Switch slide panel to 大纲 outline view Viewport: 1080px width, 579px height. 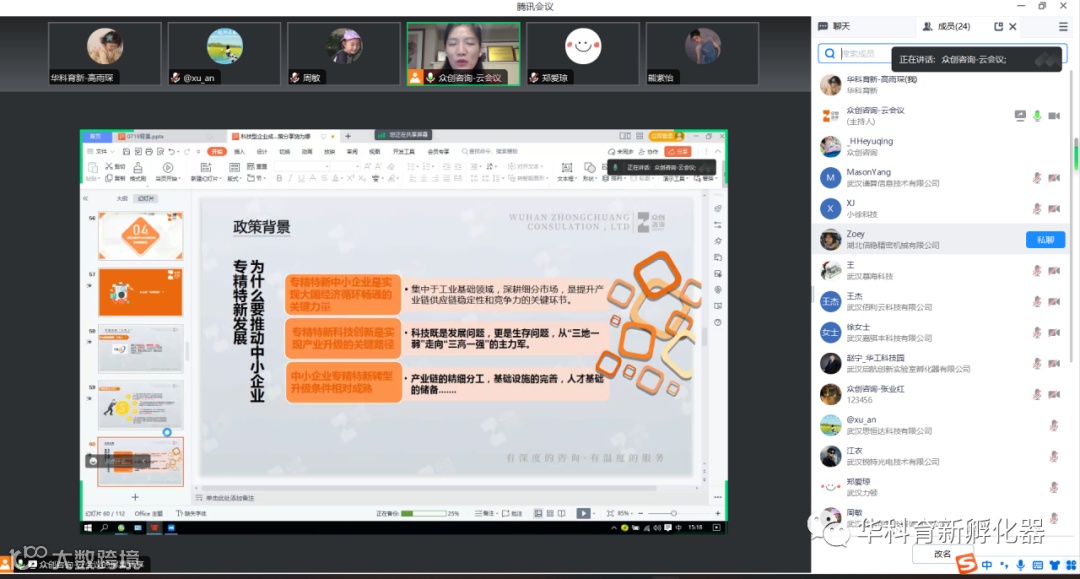[x=121, y=198]
